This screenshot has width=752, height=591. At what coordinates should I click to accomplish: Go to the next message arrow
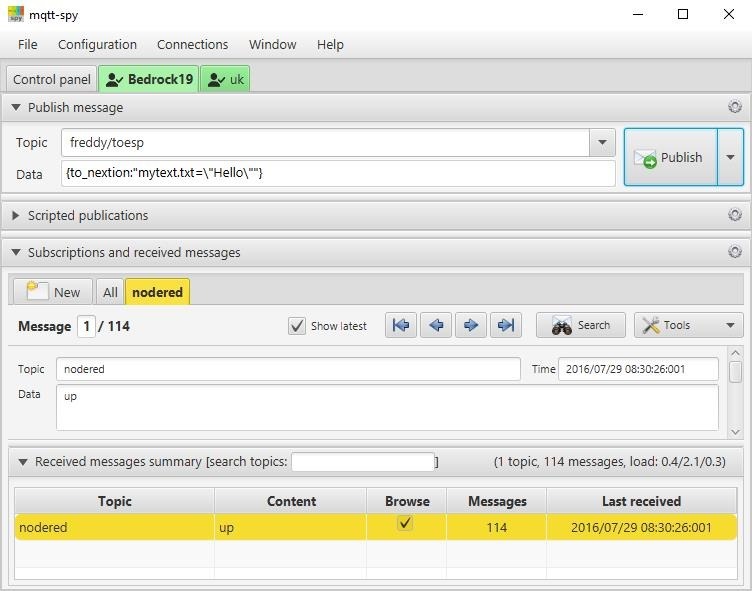pos(471,325)
